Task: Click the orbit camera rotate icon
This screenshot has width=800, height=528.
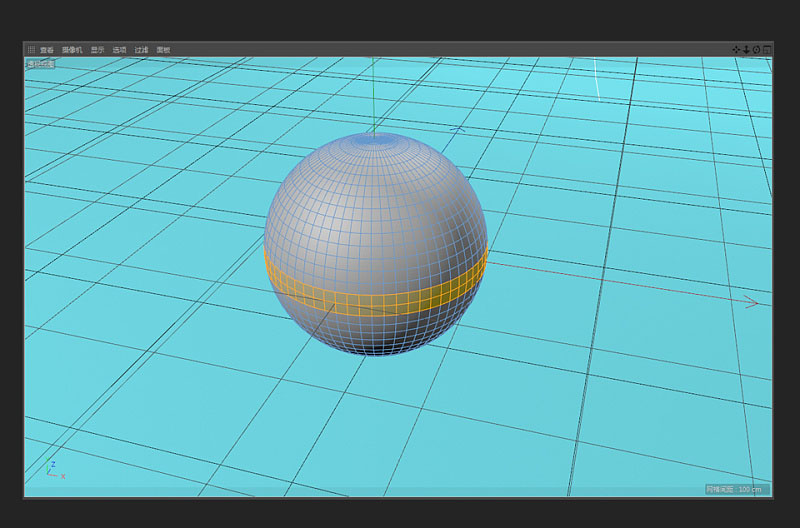Action: click(x=756, y=49)
